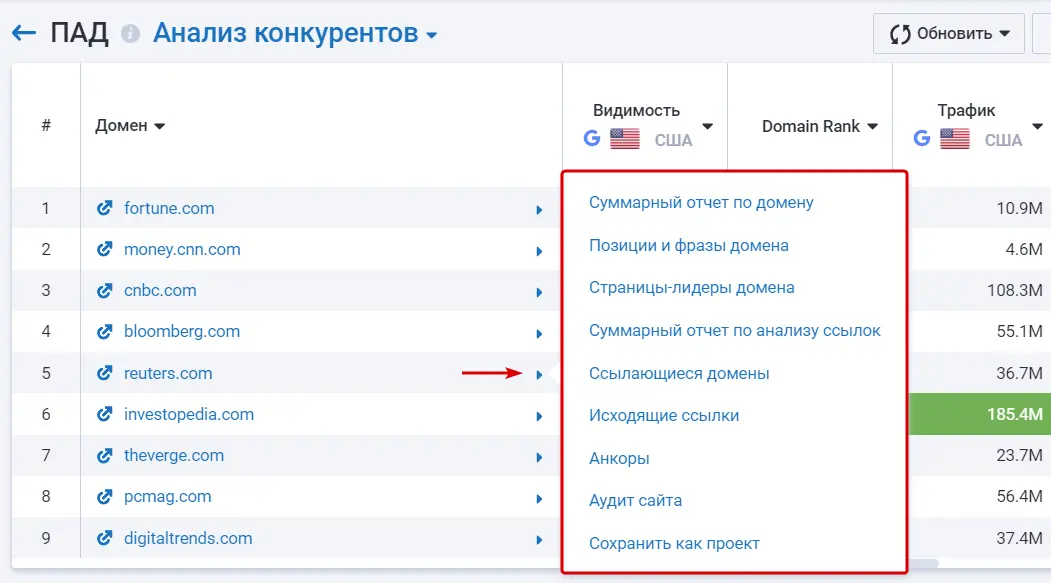Open the cnbc.com domain link
Image resolution: width=1051 pixels, height=583 pixels.
160,291
